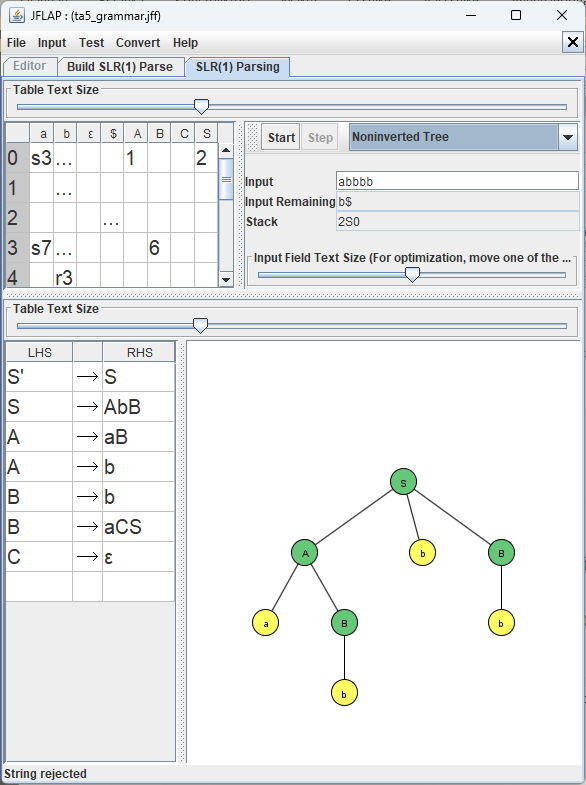Click the parse table vertical scrollbar thumb
The image size is (586, 785).
click(x=226, y=179)
